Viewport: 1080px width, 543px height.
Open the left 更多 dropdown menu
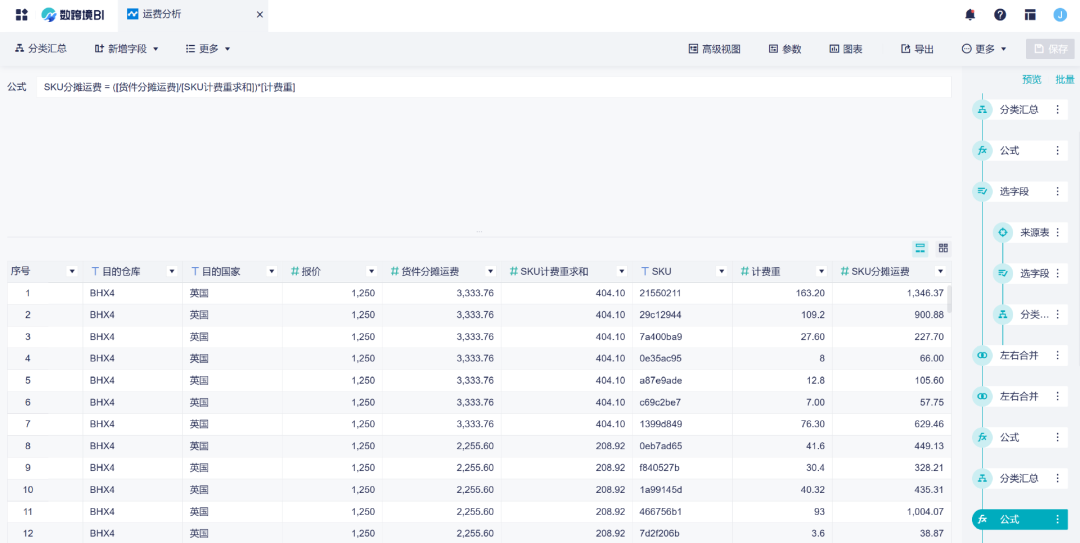[x=208, y=49]
